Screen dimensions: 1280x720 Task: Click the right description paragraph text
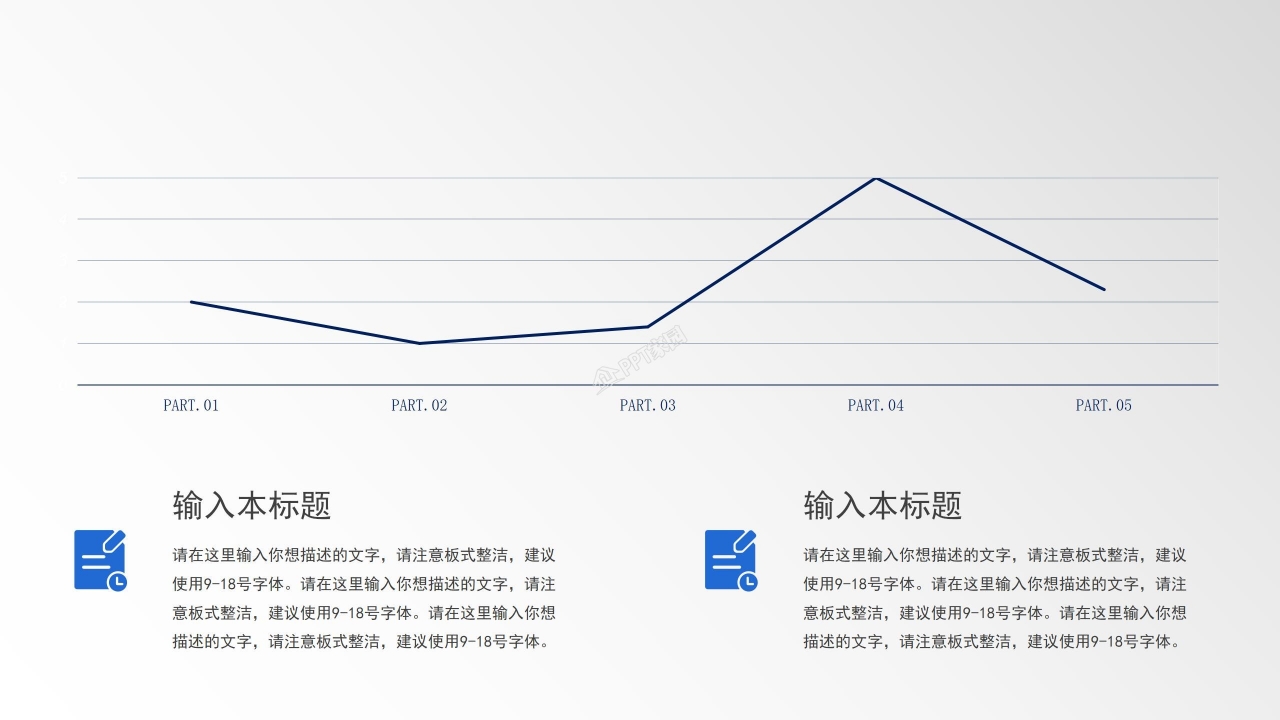[x=995, y=598]
